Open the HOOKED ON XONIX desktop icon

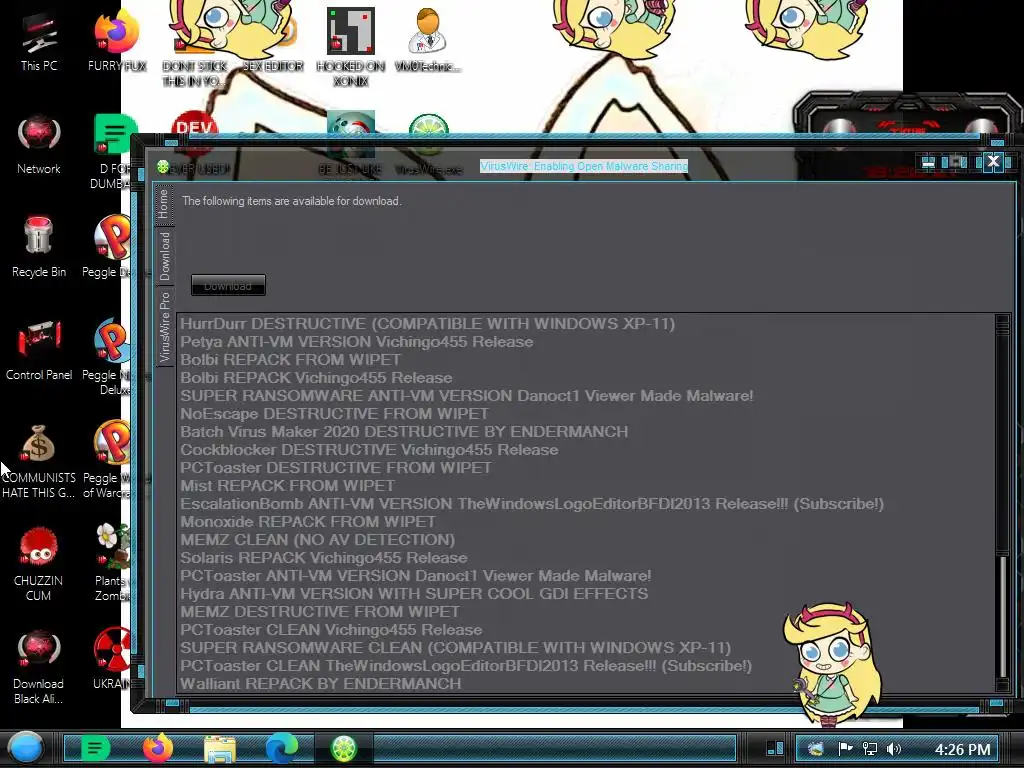coord(351,47)
